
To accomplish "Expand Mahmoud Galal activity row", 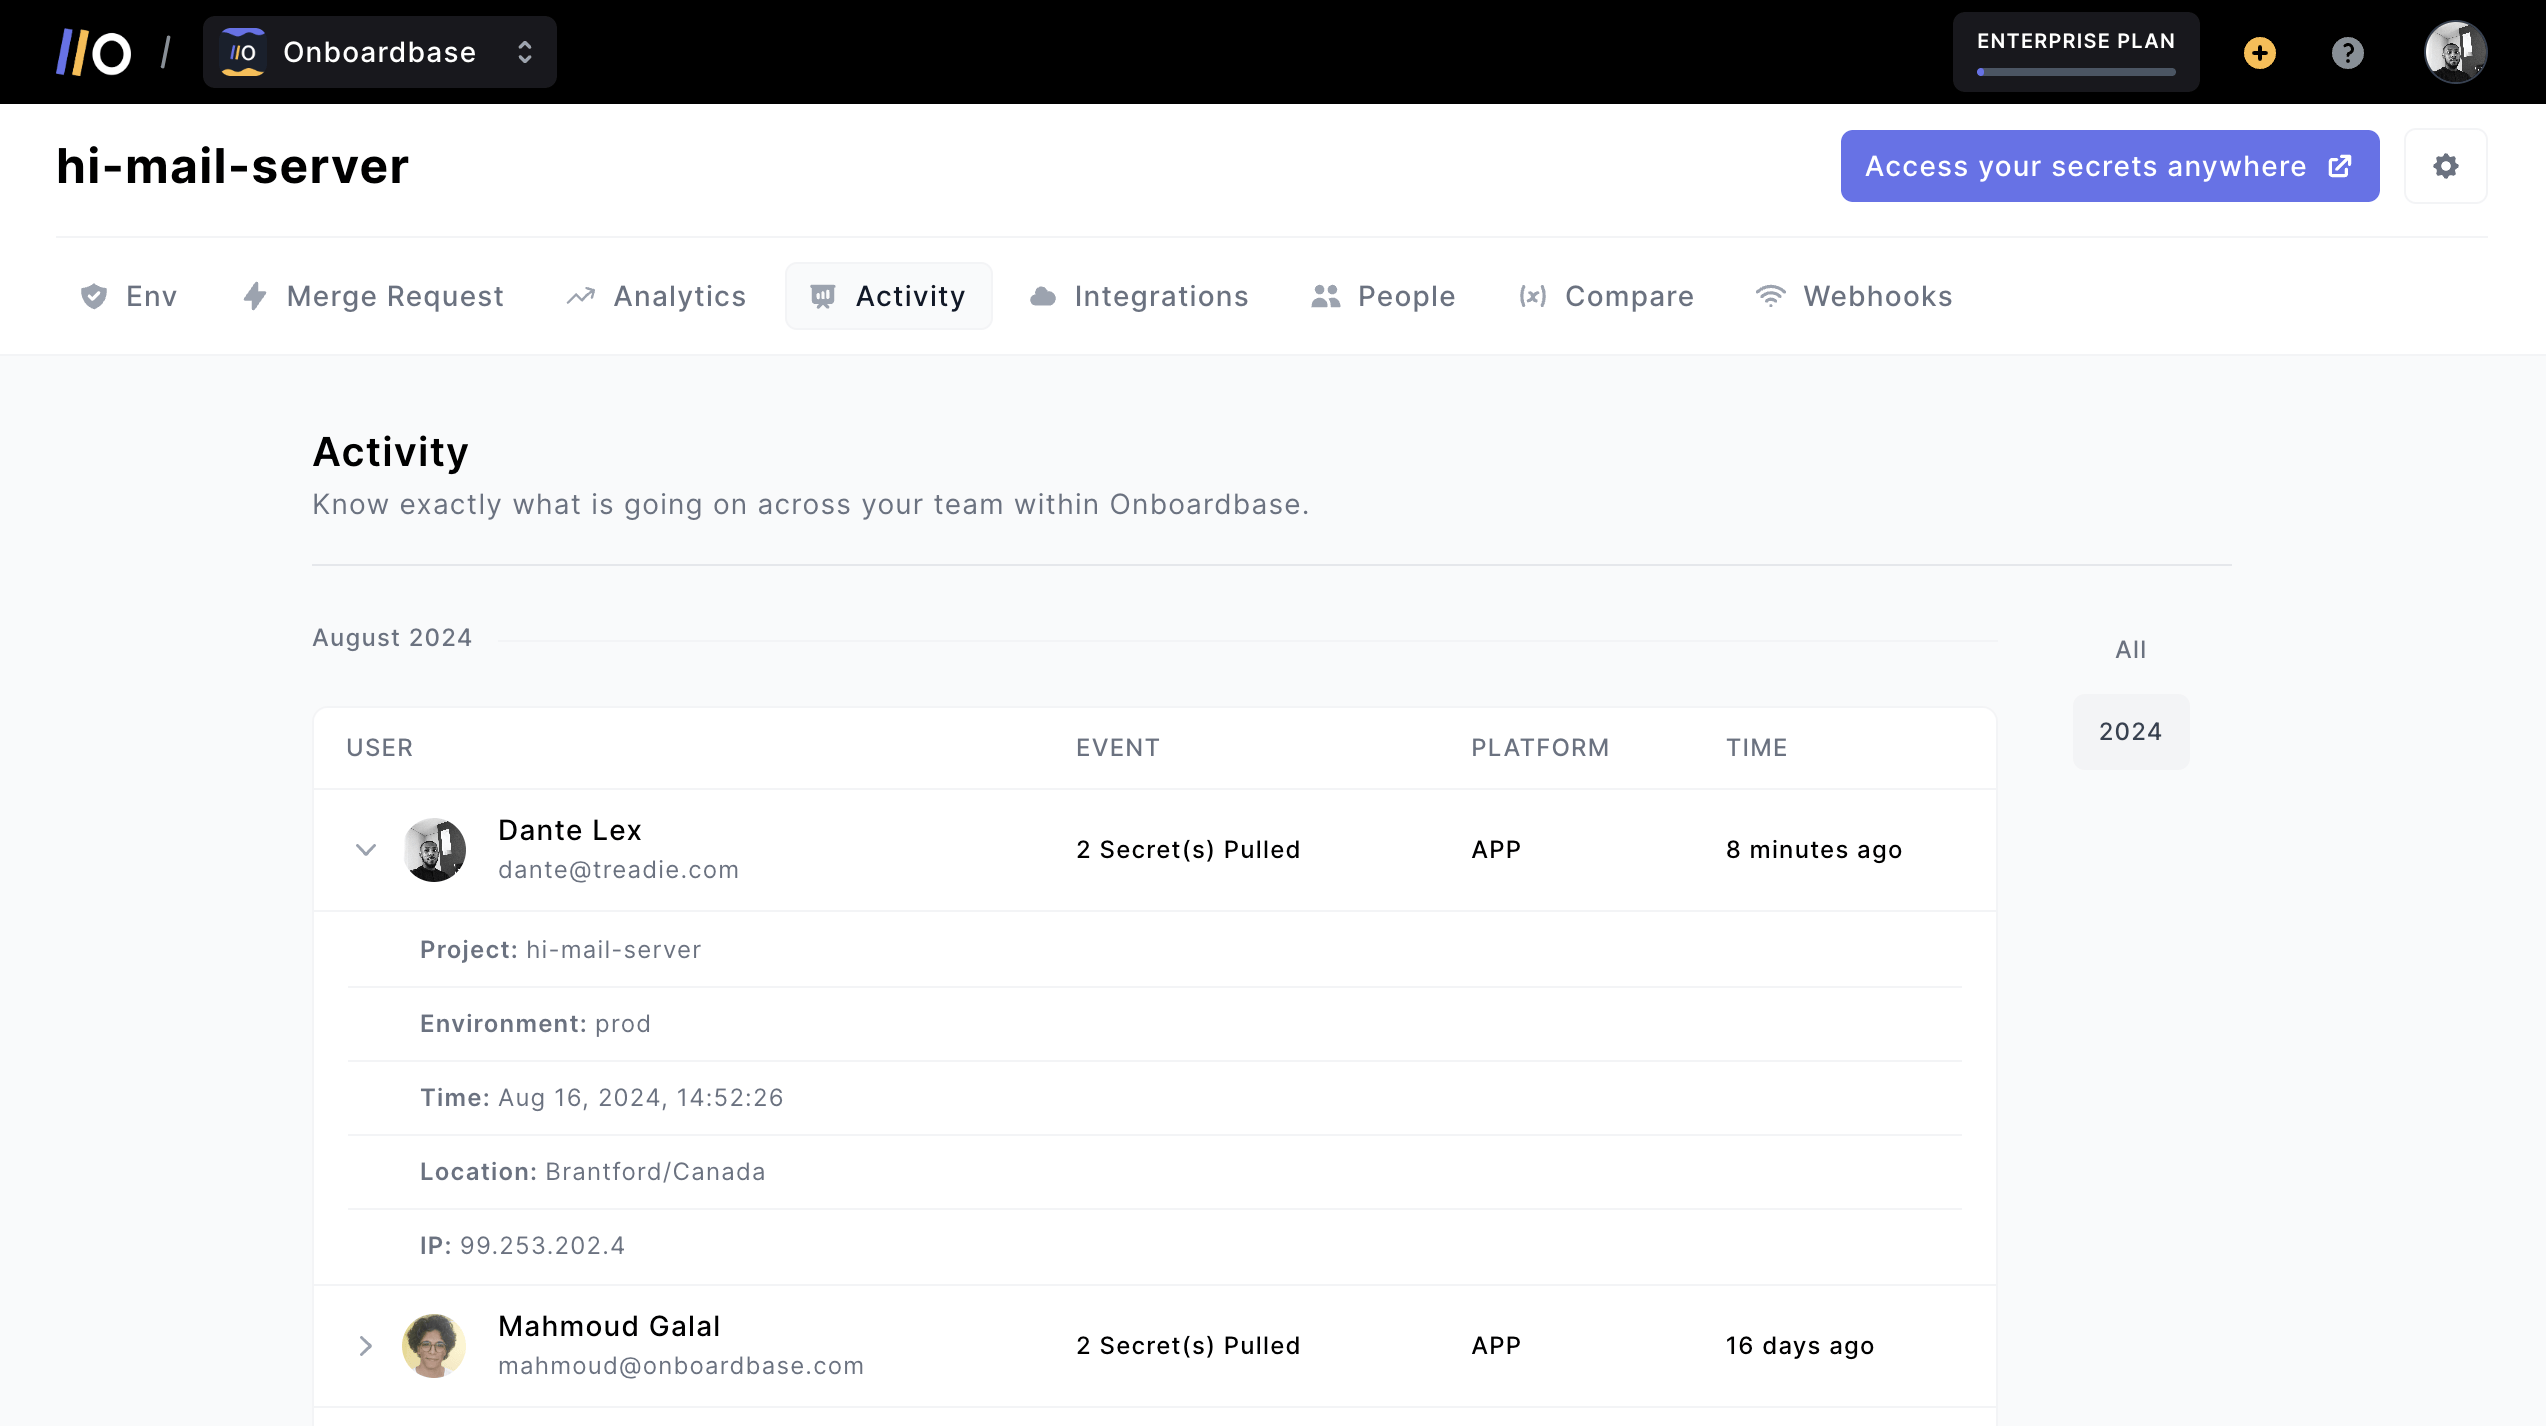I will [x=366, y=1346].
